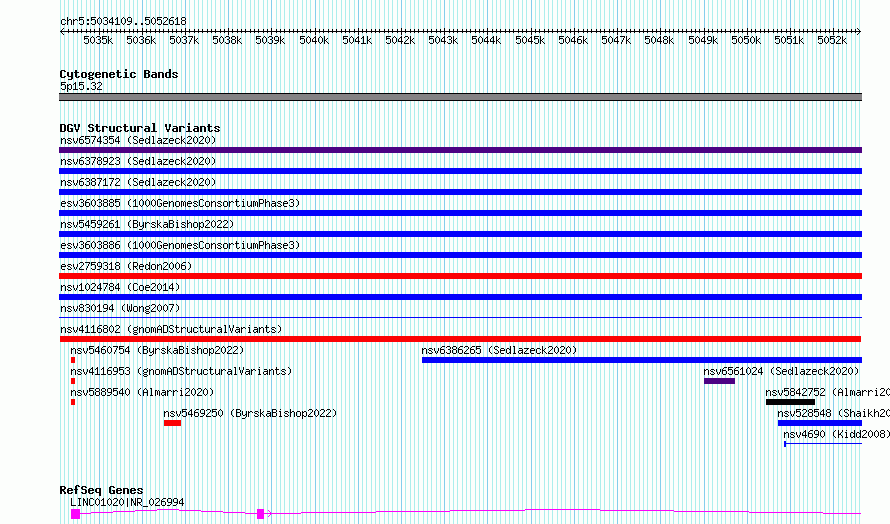
Task: Click nsv5889540 (Almarri2020) variant label
Action: tap(142, 392)
